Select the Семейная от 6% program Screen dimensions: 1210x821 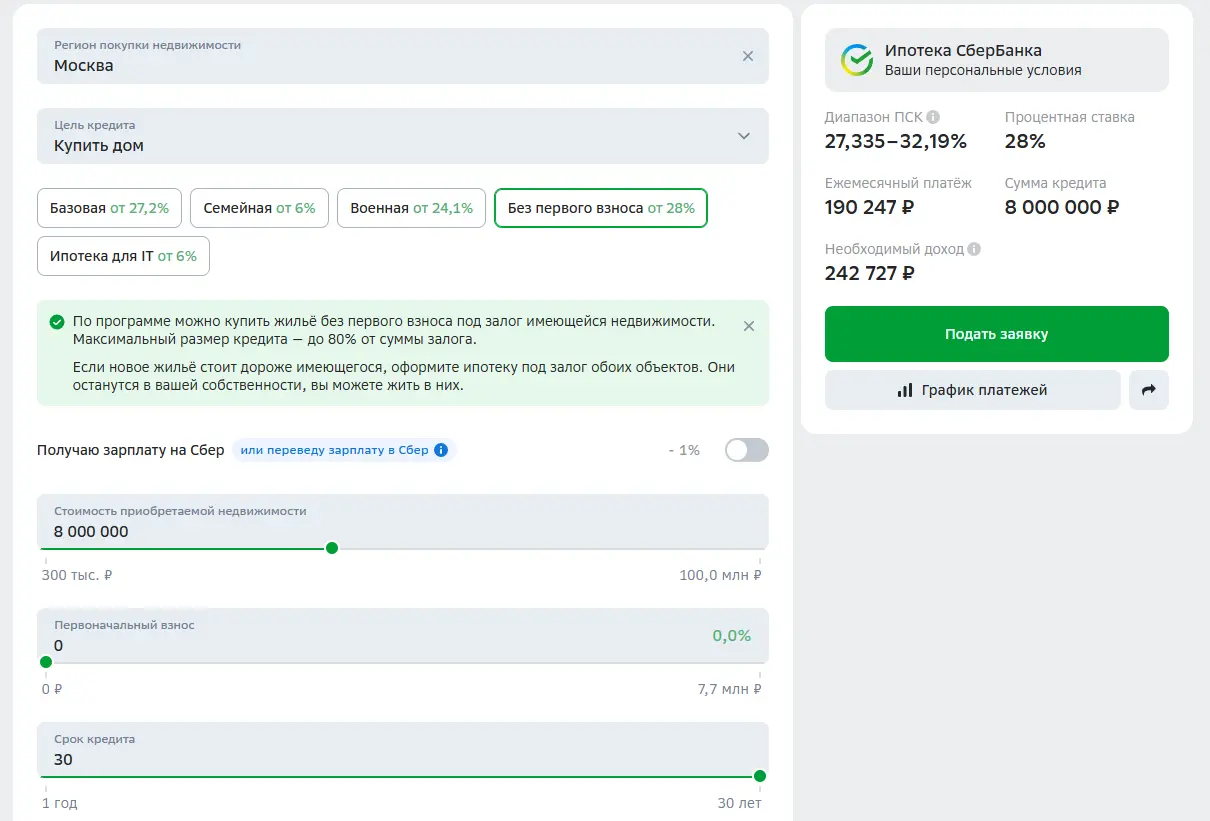tap(259, 208)
